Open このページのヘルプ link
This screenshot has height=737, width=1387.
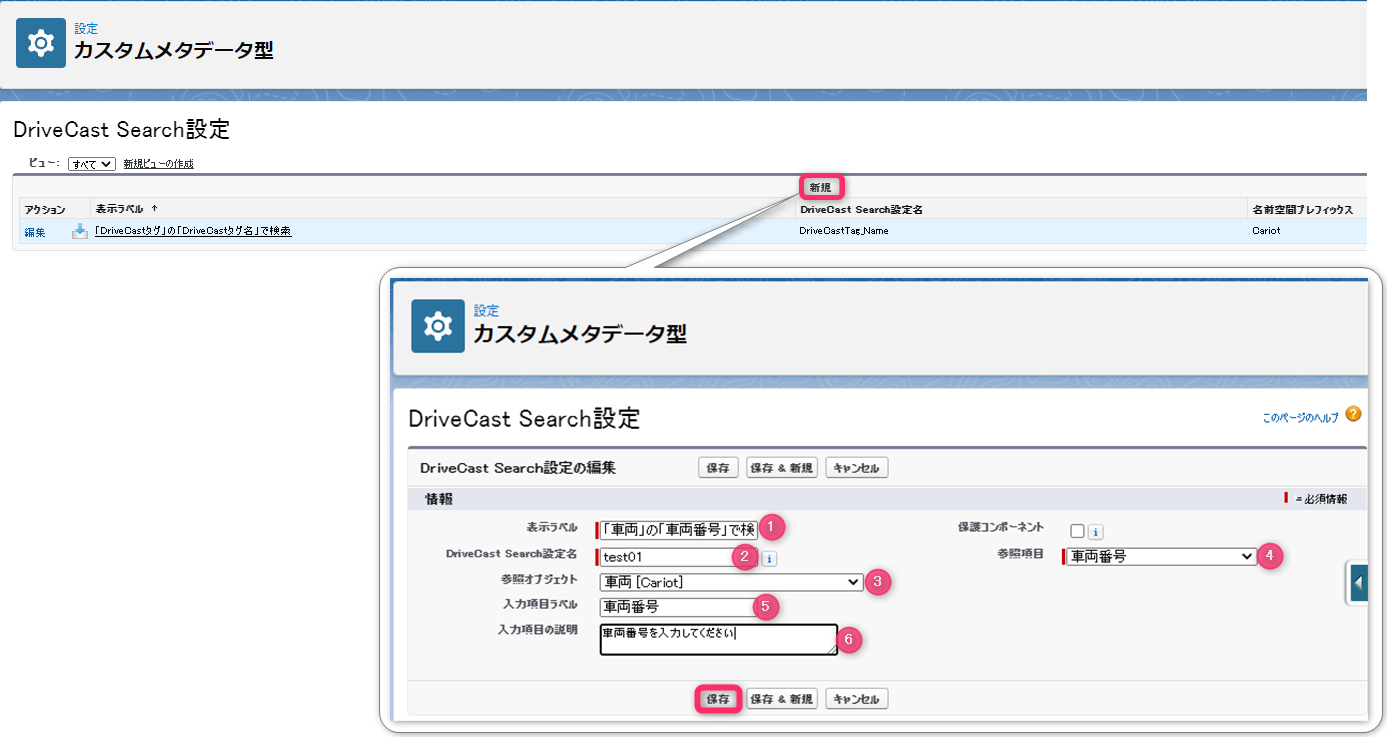[x=1300, y=418]
